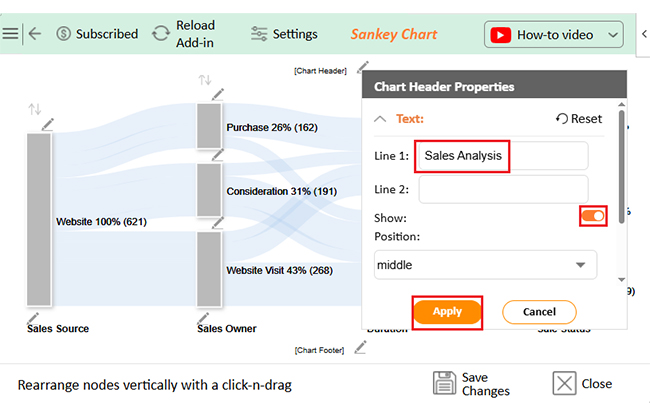Image resolution: width=650 pixels, height=416 pixels.
Task: Click the pencil icon beside Chart Footer
Action: [360, 347]
